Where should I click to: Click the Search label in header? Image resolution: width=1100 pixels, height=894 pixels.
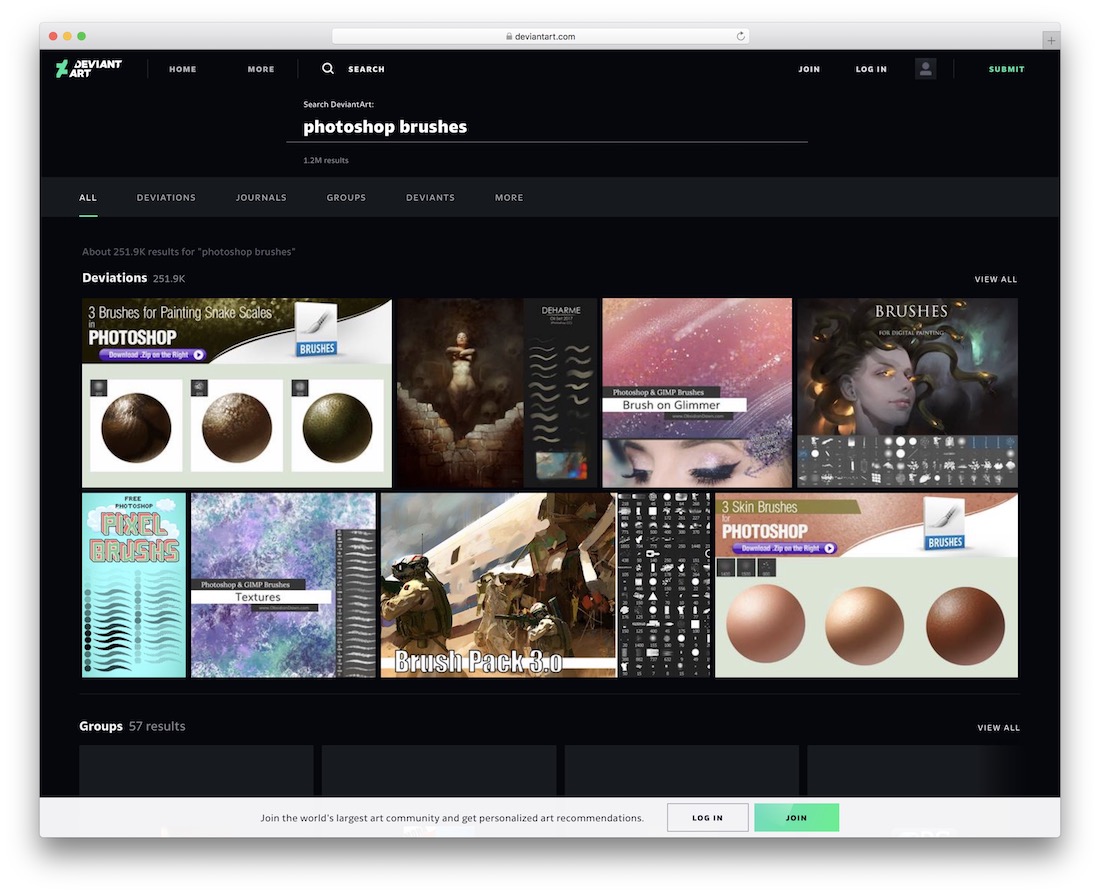coord(366,69)
